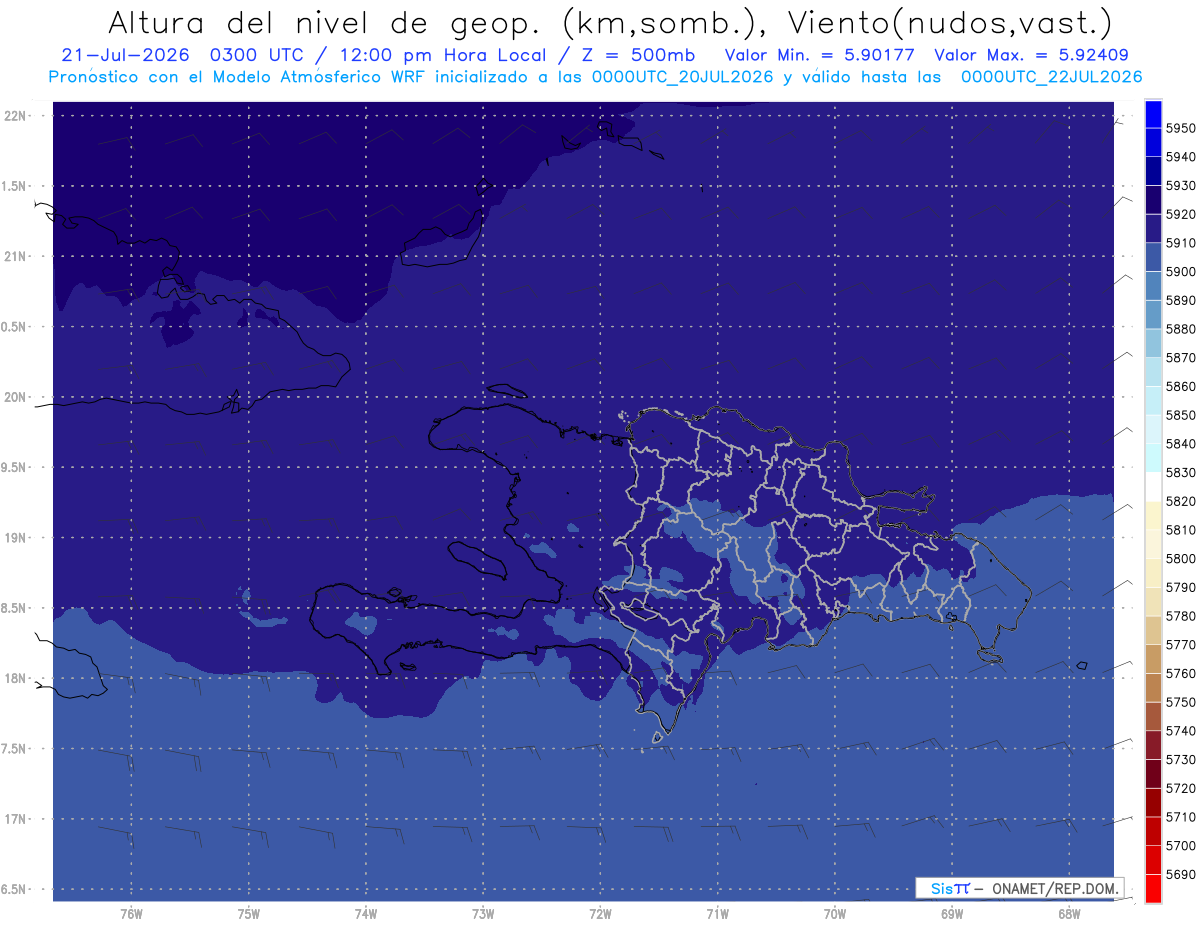Image resolution: width=1200 pixels, height=927 pixels.
Task: Click the 5940 legend value
Action: 1180,157
